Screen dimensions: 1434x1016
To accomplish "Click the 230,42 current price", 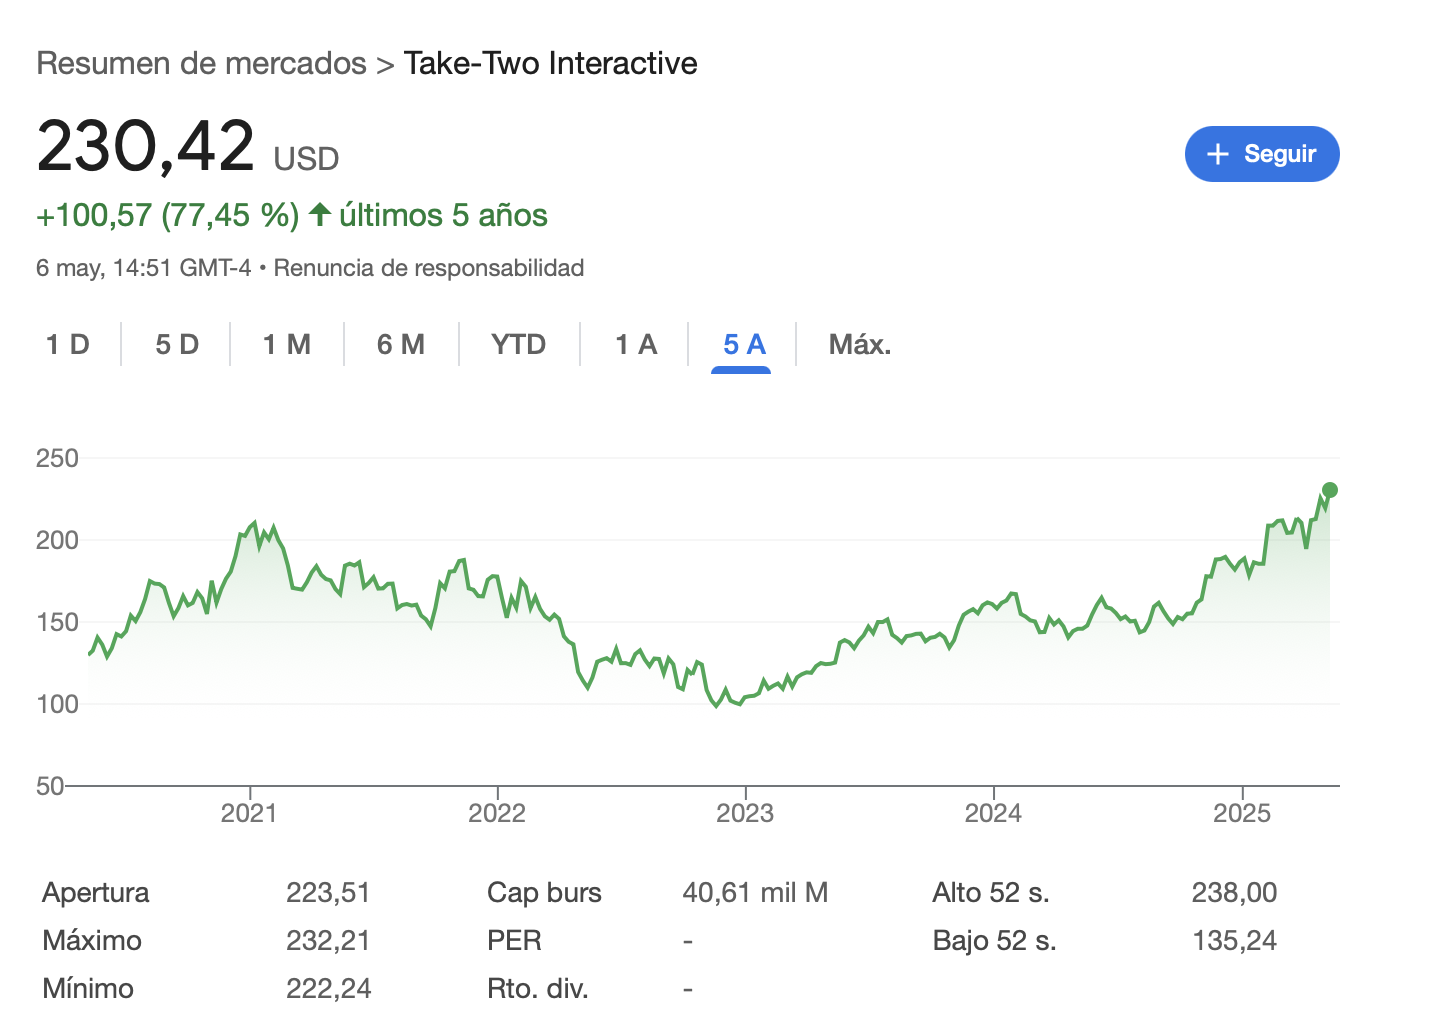I will [146, 147].
